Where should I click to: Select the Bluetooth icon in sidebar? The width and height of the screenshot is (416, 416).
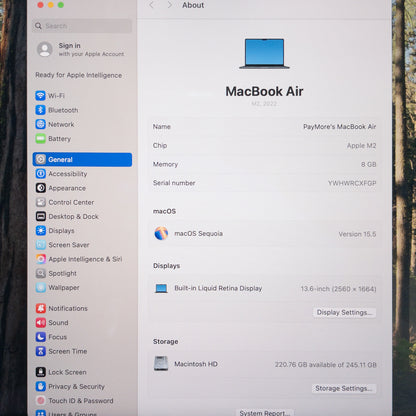pos(40,110)
